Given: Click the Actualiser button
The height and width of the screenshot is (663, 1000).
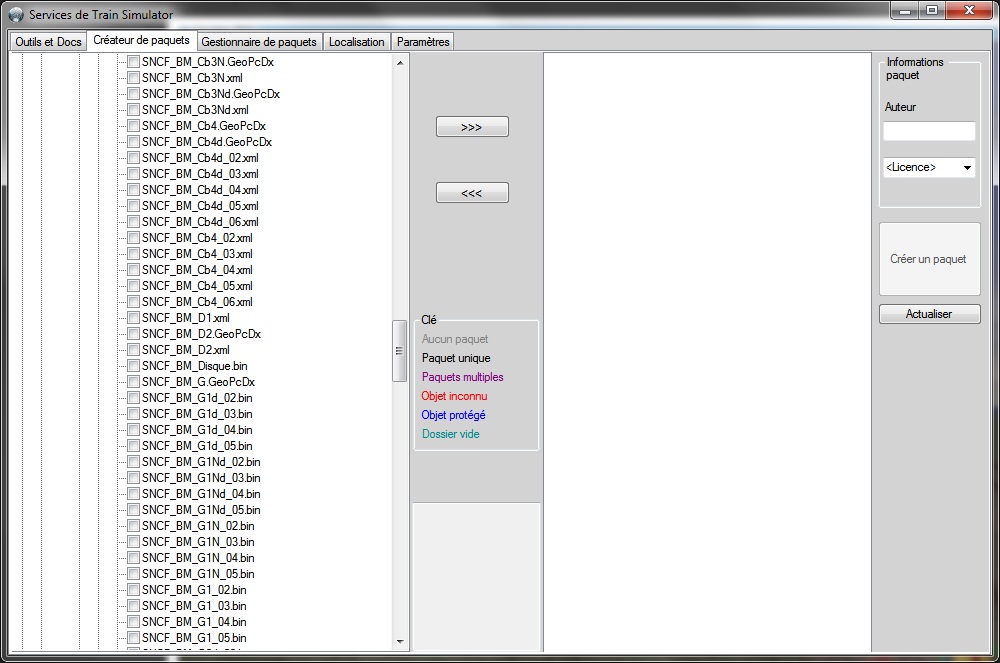Looking at the screenshot, I should coord(929,314).
